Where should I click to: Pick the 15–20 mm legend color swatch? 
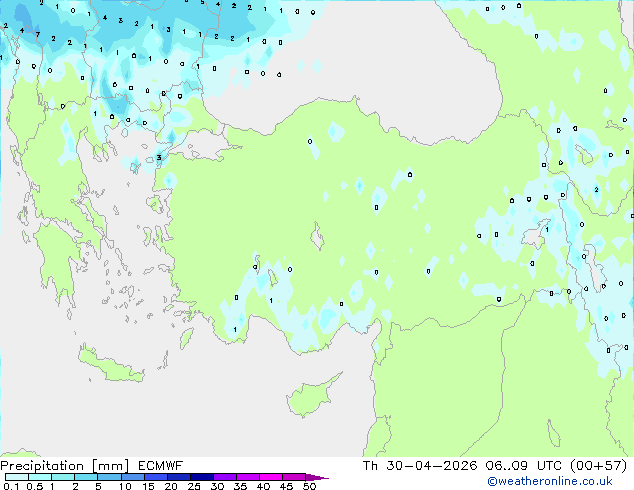coord(156,477)
